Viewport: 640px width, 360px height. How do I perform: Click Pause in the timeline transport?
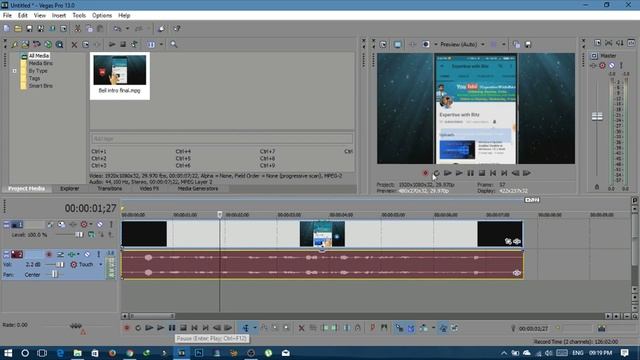[172, 328]
